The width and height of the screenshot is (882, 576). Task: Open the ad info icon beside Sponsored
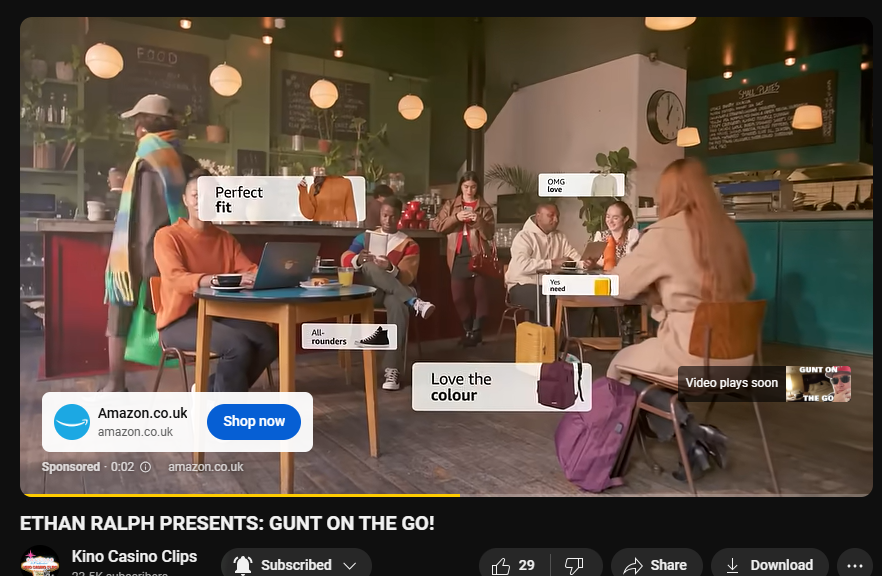[x=146, y=467]
